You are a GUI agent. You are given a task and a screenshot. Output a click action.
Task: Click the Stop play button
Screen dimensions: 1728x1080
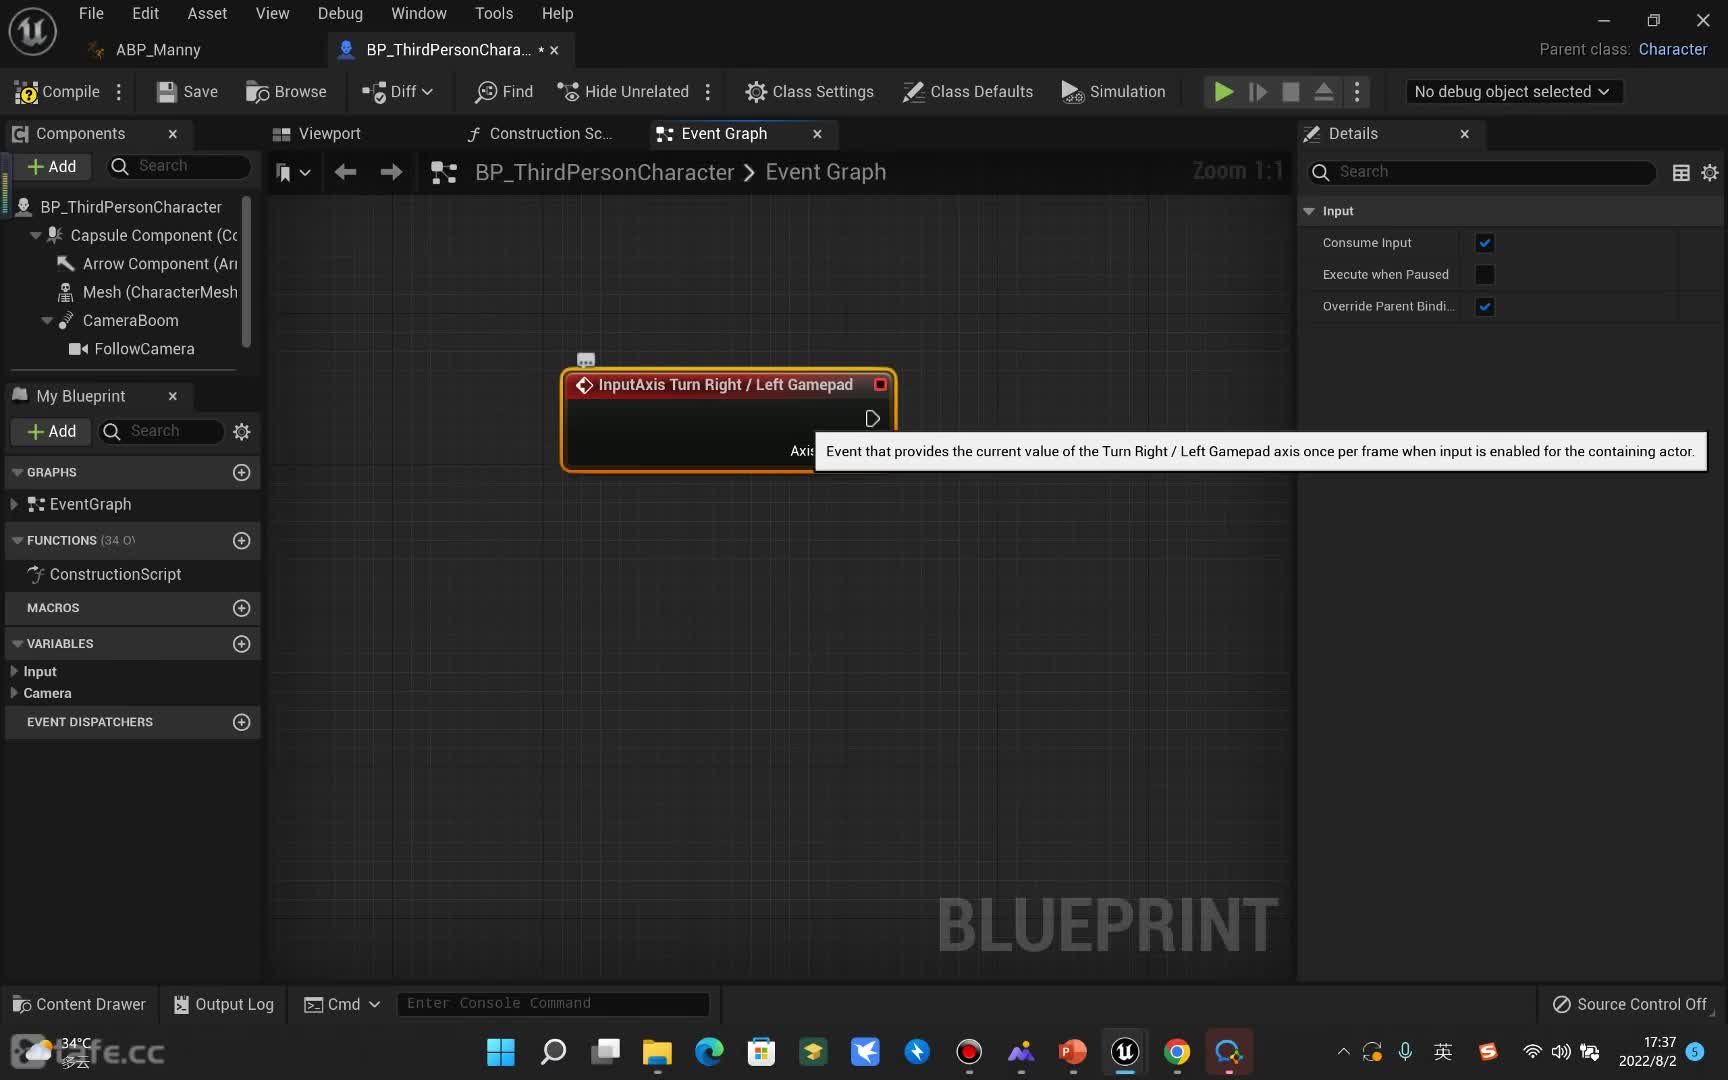(x=1291, y=92)
